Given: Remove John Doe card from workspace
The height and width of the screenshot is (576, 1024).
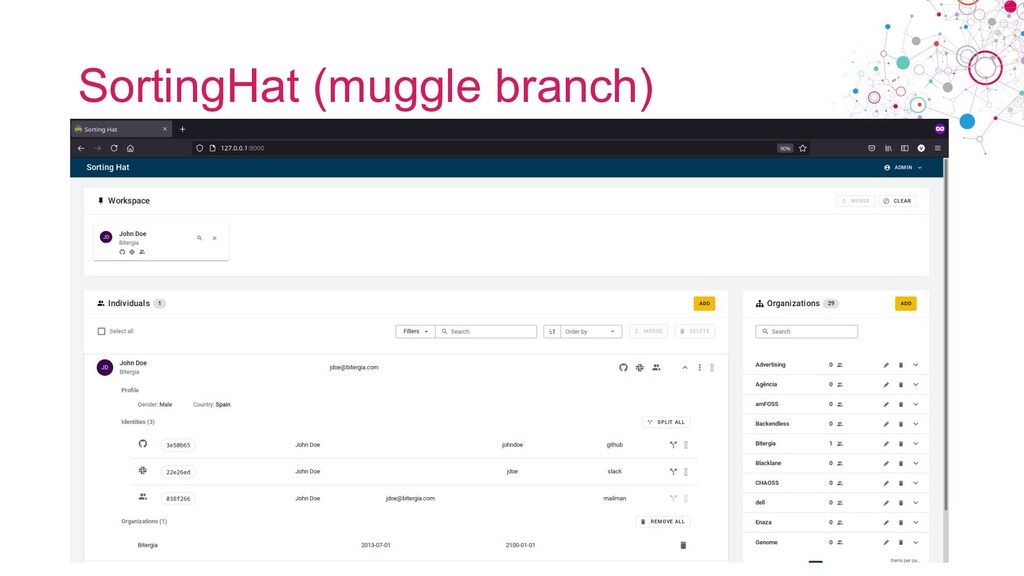Looking at the screenshot, I should coord(214,238).
